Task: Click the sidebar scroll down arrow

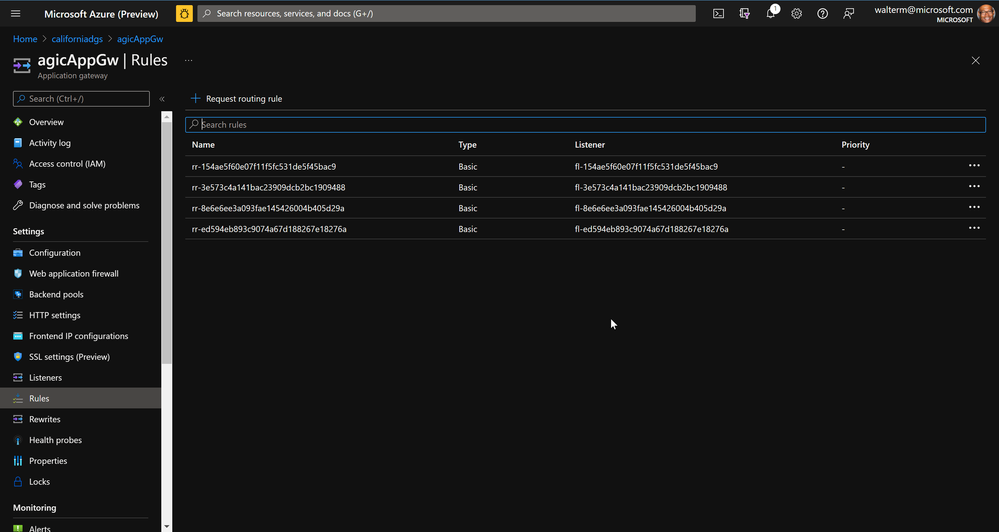Action: (x=166, y=527)
